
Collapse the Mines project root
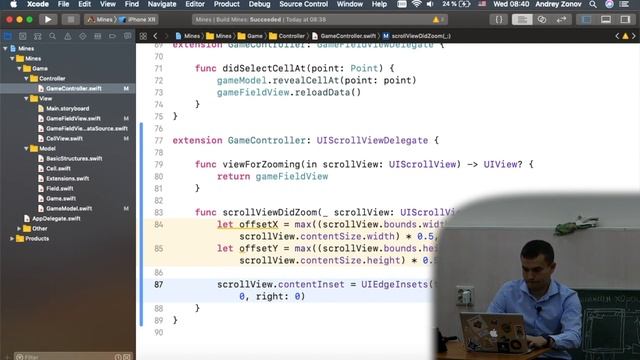5,49
